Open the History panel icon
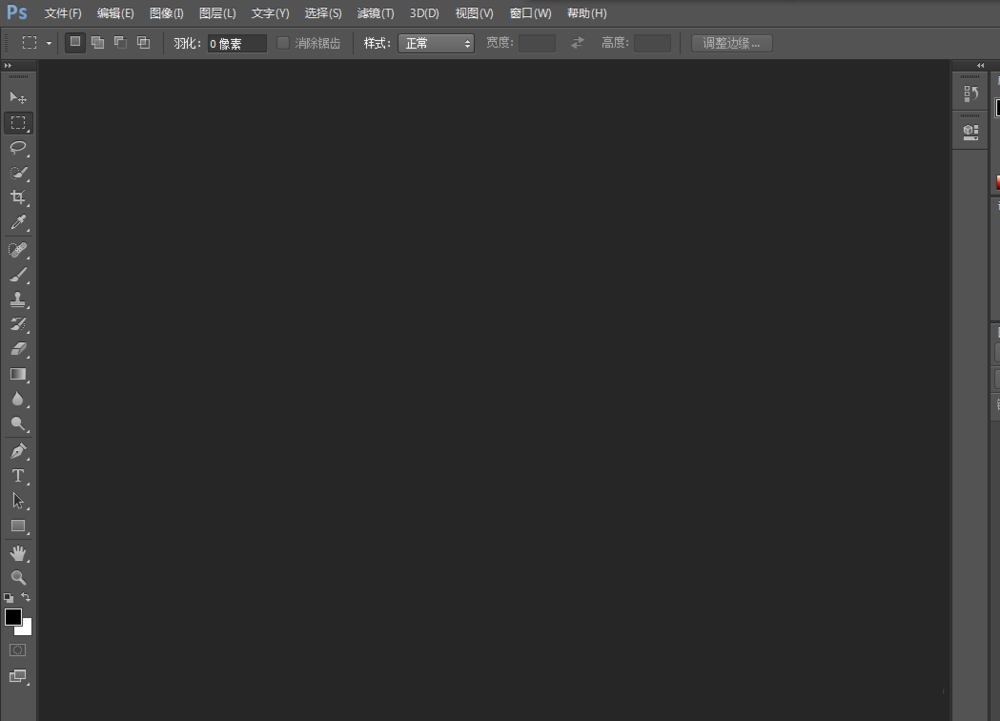This screenshot has height=721, width=1000. (x=971, y=94)
